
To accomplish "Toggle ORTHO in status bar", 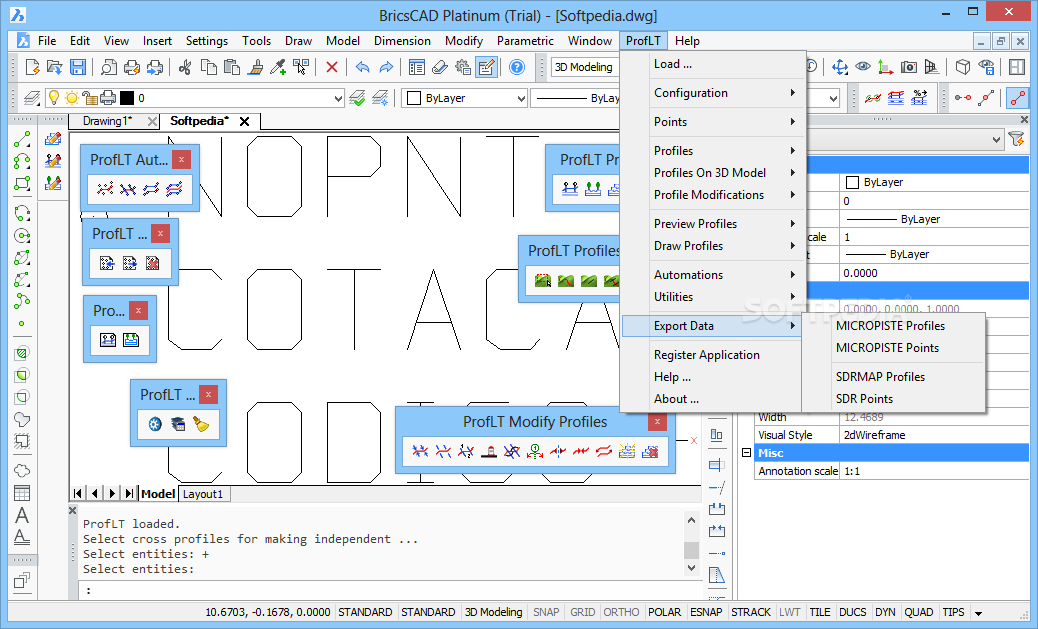I will [621, 612].
